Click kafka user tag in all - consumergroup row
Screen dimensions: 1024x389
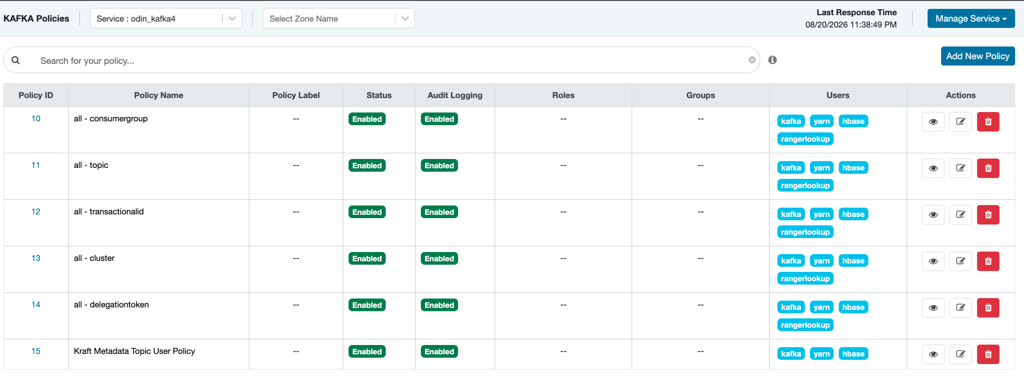(x=791, y=121)
